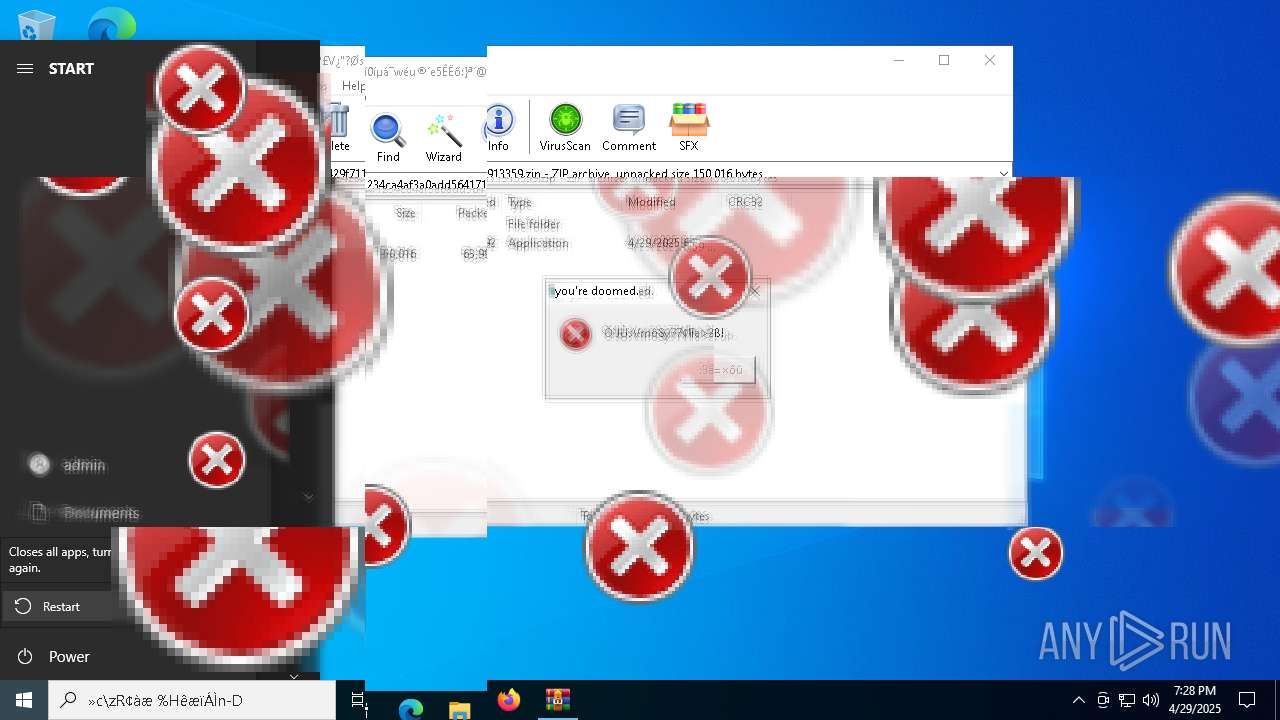This screenshot has width=1280, height=720.
Task: Create SFX archive via toolbar
Action: tap(689, 127)
